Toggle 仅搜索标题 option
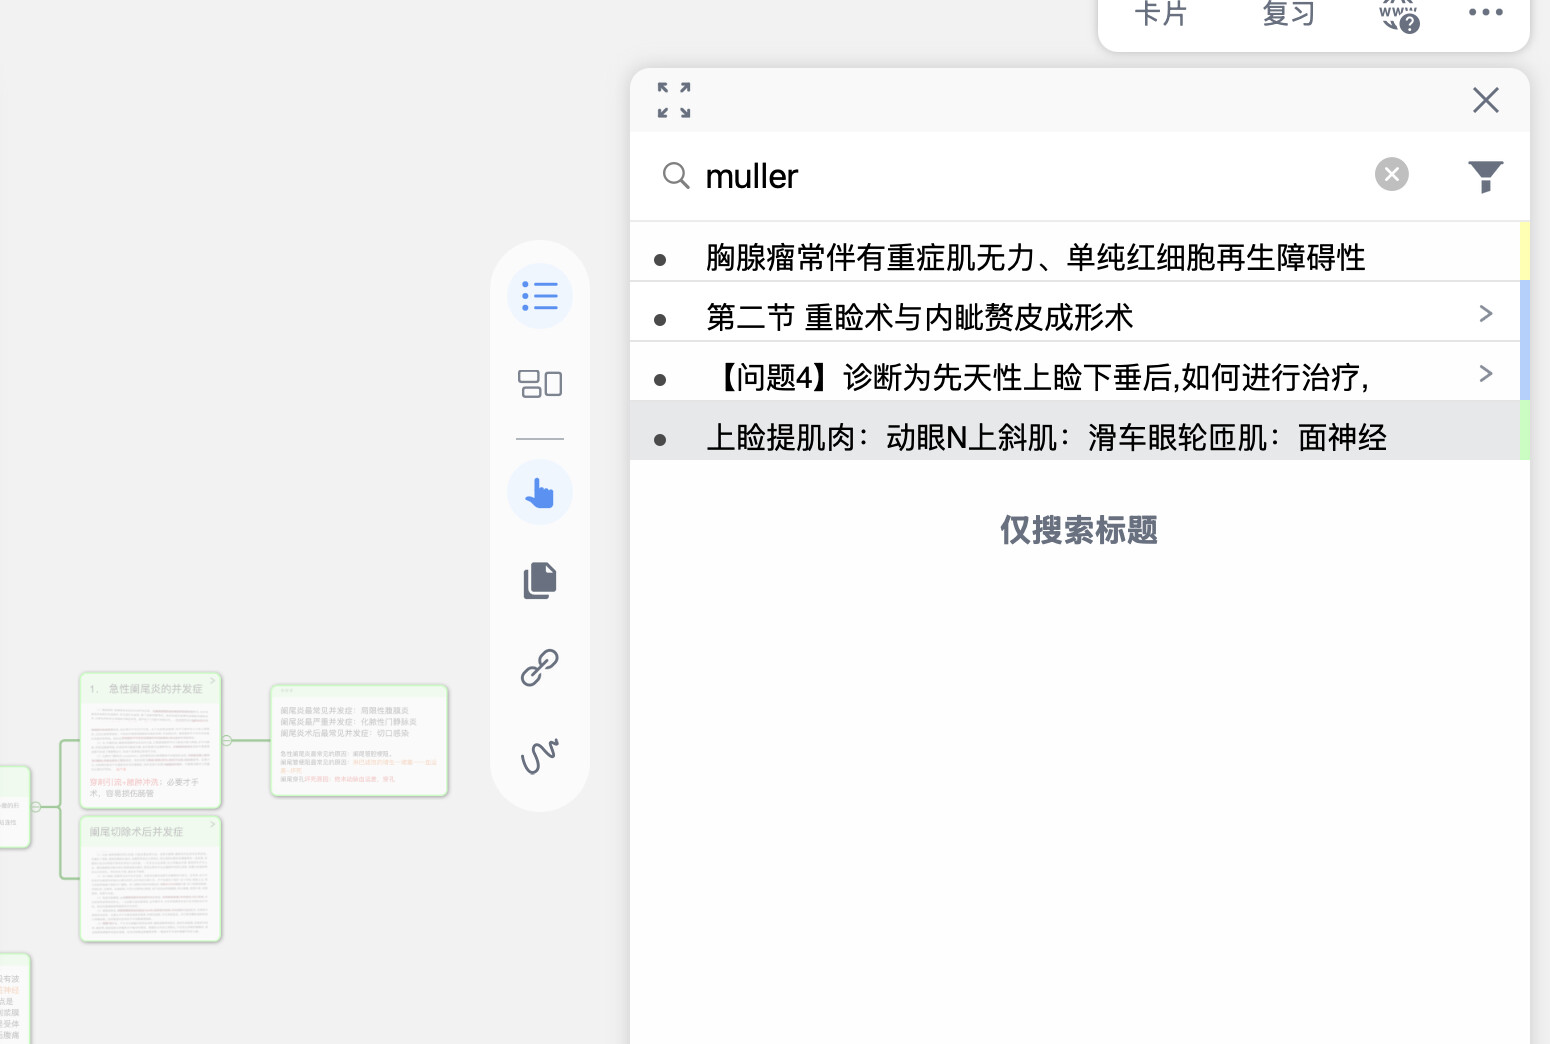This screenshot has height=1044, width=1550. tap(1079, 530)
